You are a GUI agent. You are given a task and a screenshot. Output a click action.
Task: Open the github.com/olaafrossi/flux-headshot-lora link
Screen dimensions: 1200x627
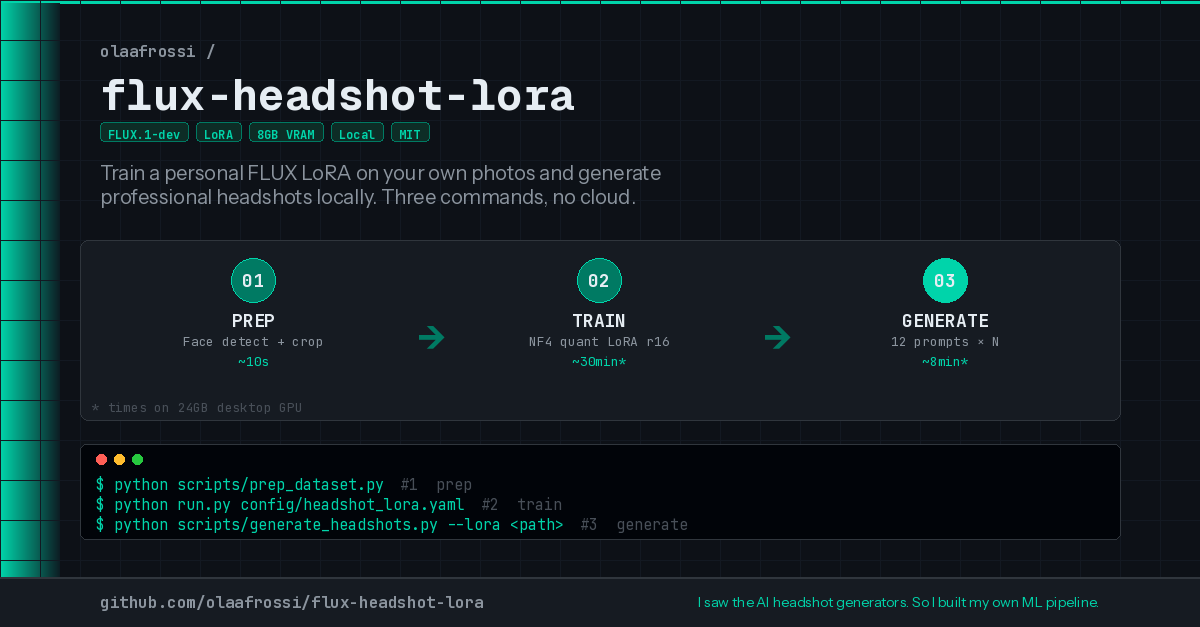coord(292,602)
